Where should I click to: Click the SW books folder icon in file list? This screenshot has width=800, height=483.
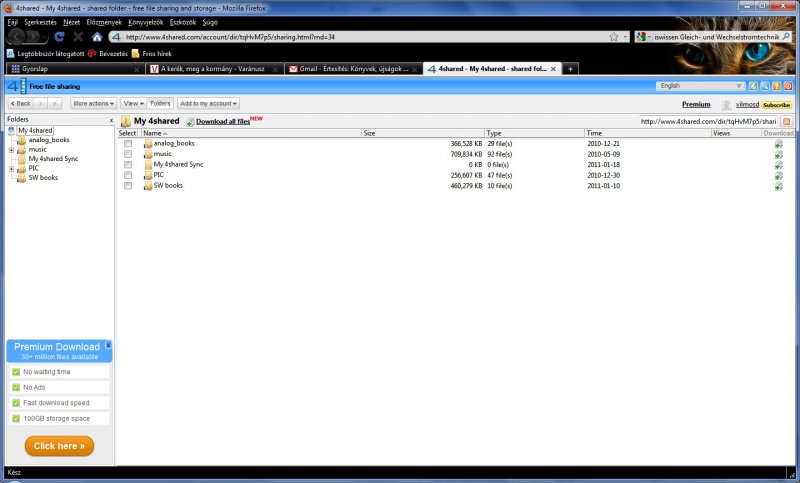click(148, 186)
